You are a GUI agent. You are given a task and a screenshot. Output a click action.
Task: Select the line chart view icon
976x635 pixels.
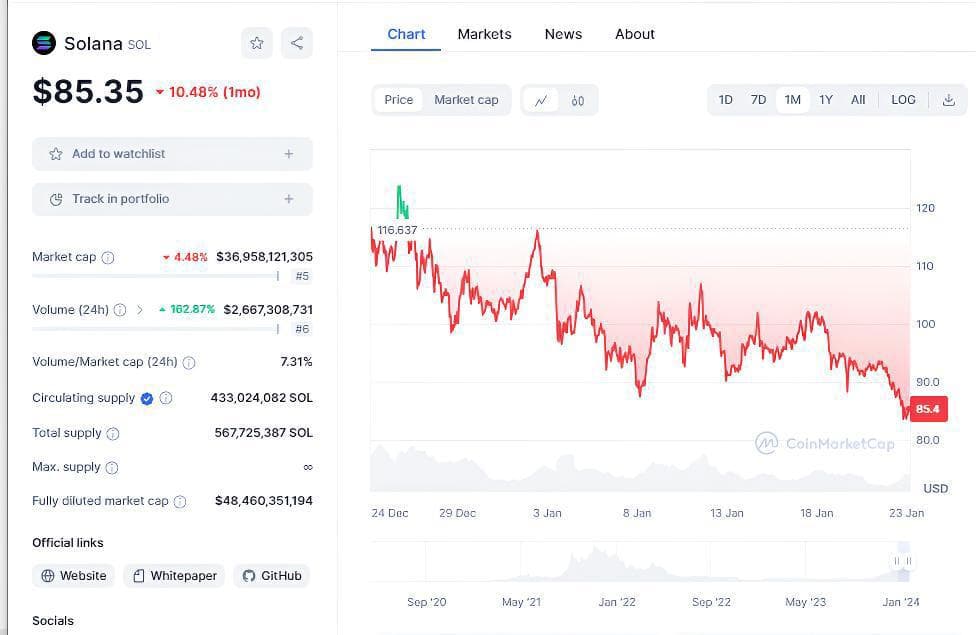tap(541, 100)
